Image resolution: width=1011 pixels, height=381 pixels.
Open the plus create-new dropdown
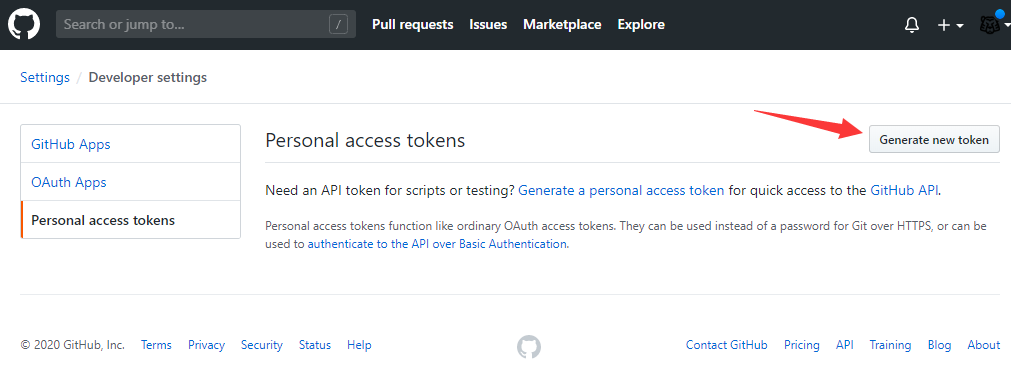click(x=950, y=25)
